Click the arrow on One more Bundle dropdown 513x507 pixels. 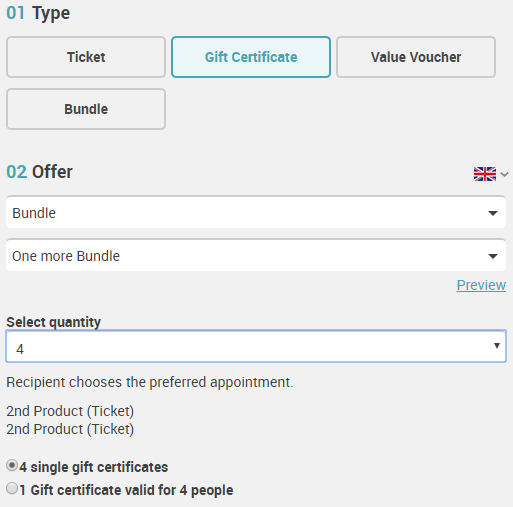tap(493, 256)
